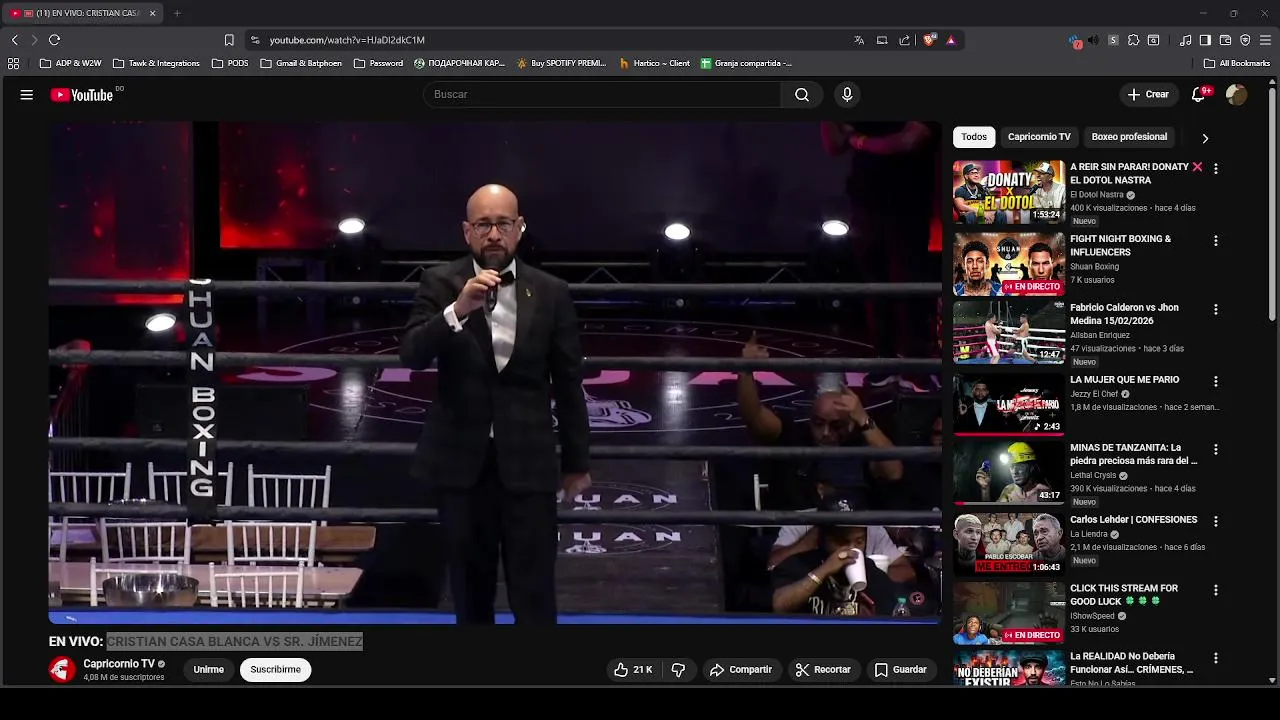Click the share page icon in address bar

905,40
